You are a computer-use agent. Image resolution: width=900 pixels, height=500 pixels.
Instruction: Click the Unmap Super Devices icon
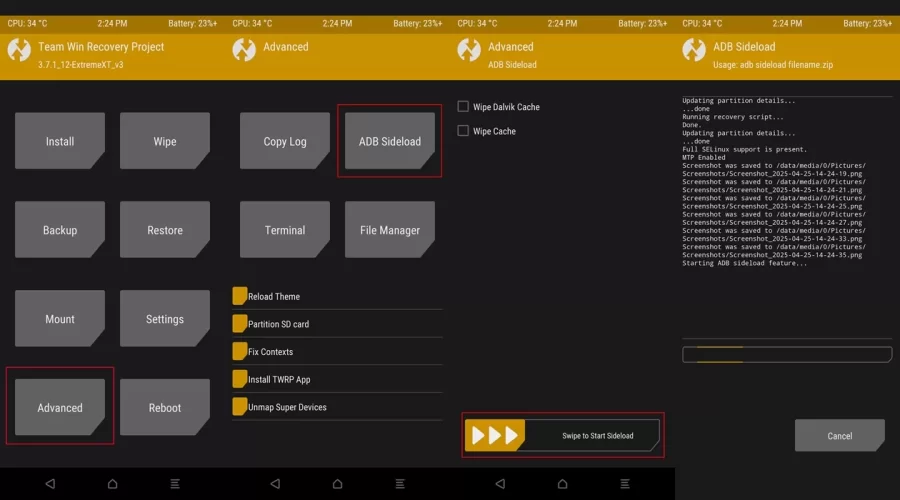240,407
